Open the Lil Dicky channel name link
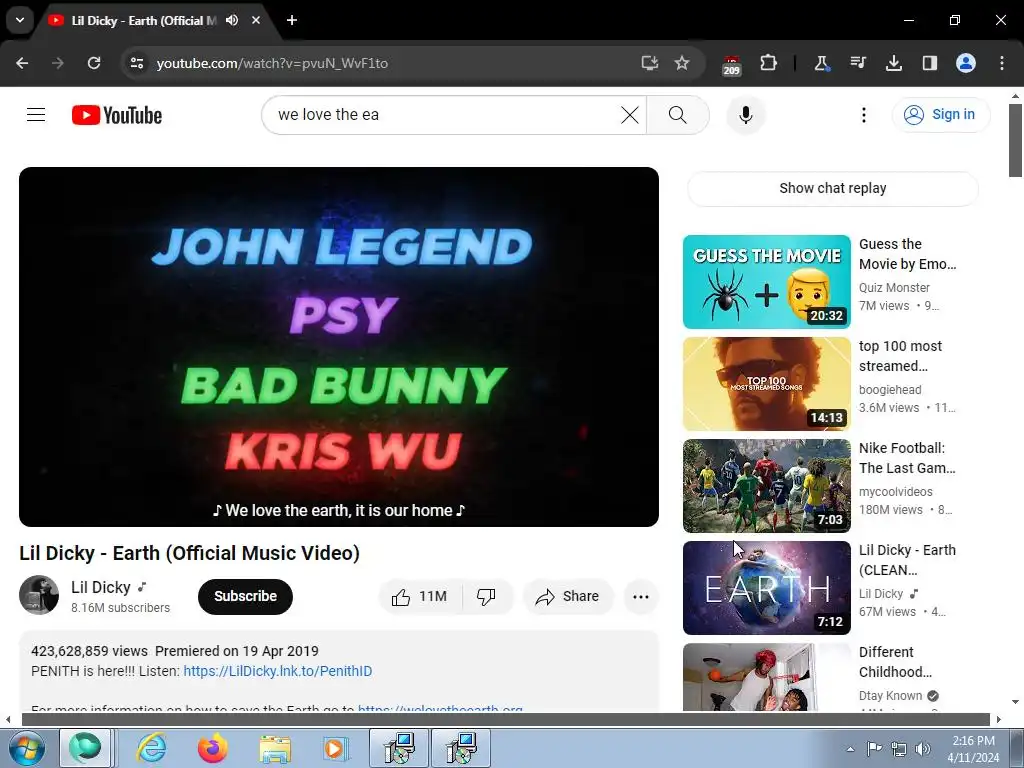The height and width of the screenshot is (768, 1024). (101, 587)
